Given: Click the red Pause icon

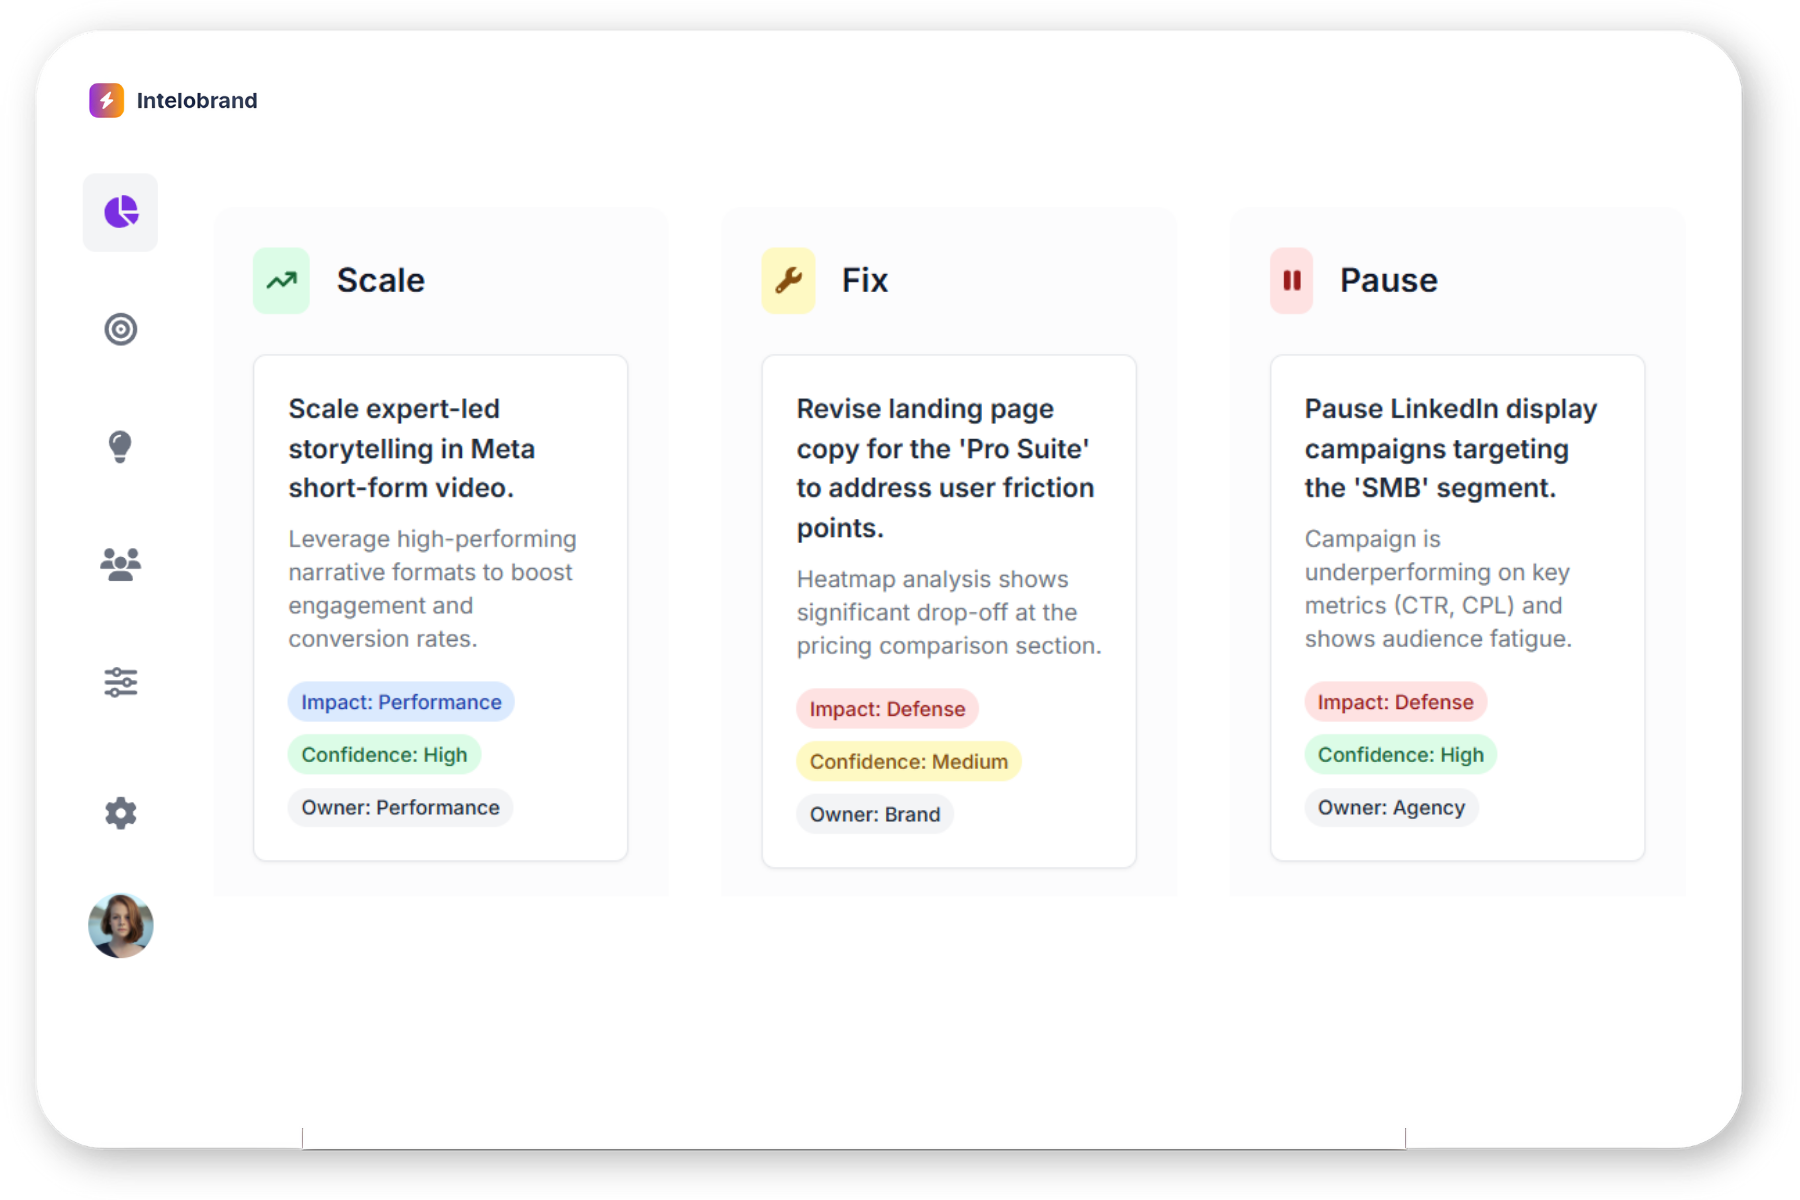Looking at the screenshot, I should pos(1292,281).
